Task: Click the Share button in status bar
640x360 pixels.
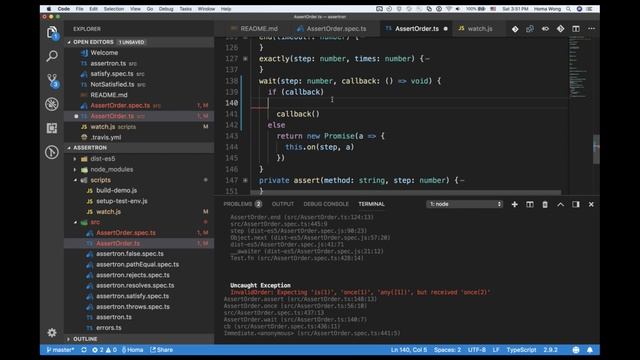Action: [x=162, y=350]
